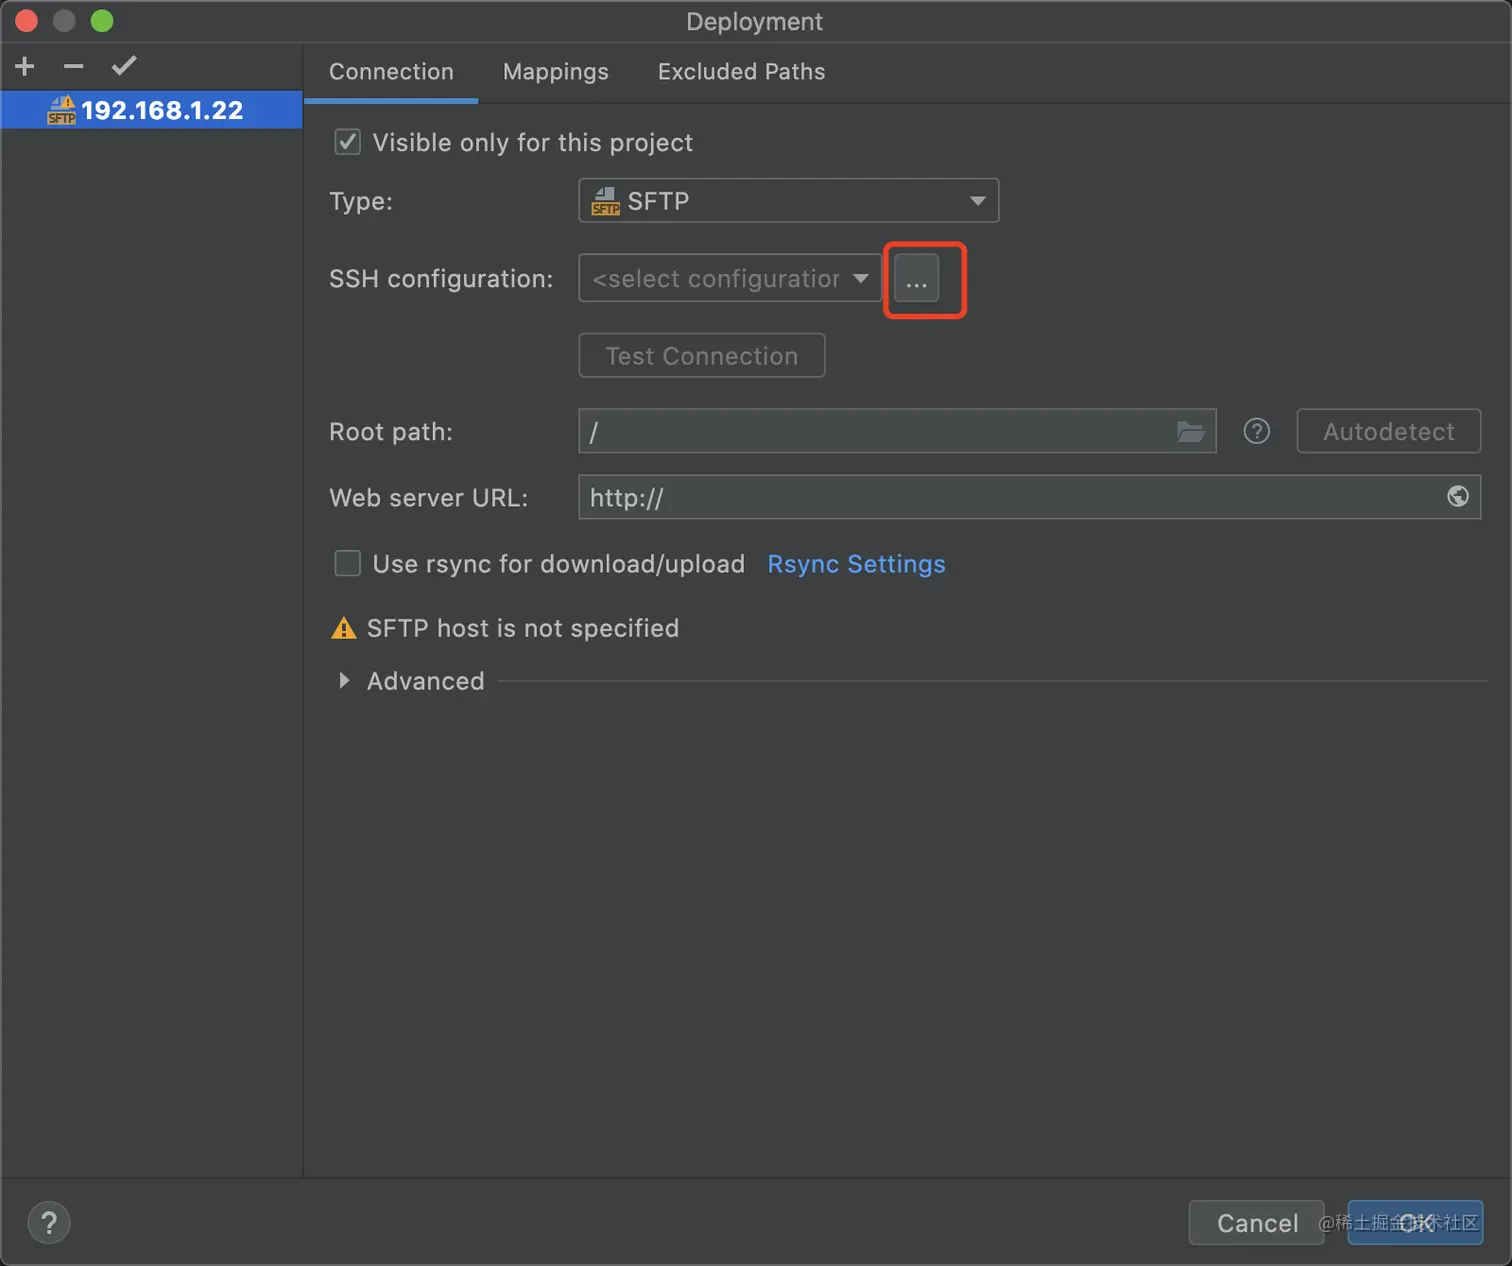The image size is (1512, 1266).
Task: Open the Excluded Paths tab
Action: (x=741, y=72)
